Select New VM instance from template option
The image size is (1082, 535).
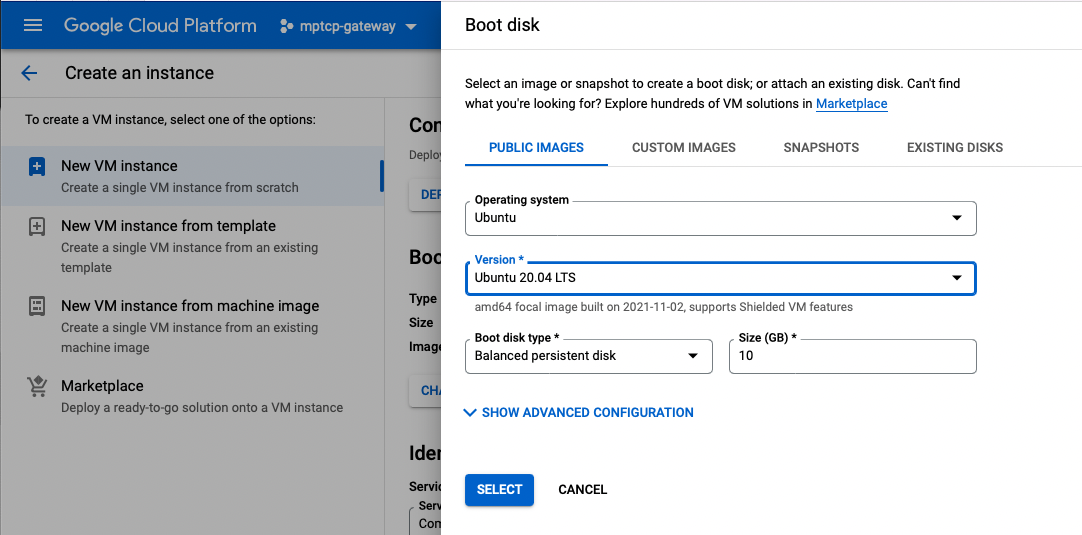point(192,246)
